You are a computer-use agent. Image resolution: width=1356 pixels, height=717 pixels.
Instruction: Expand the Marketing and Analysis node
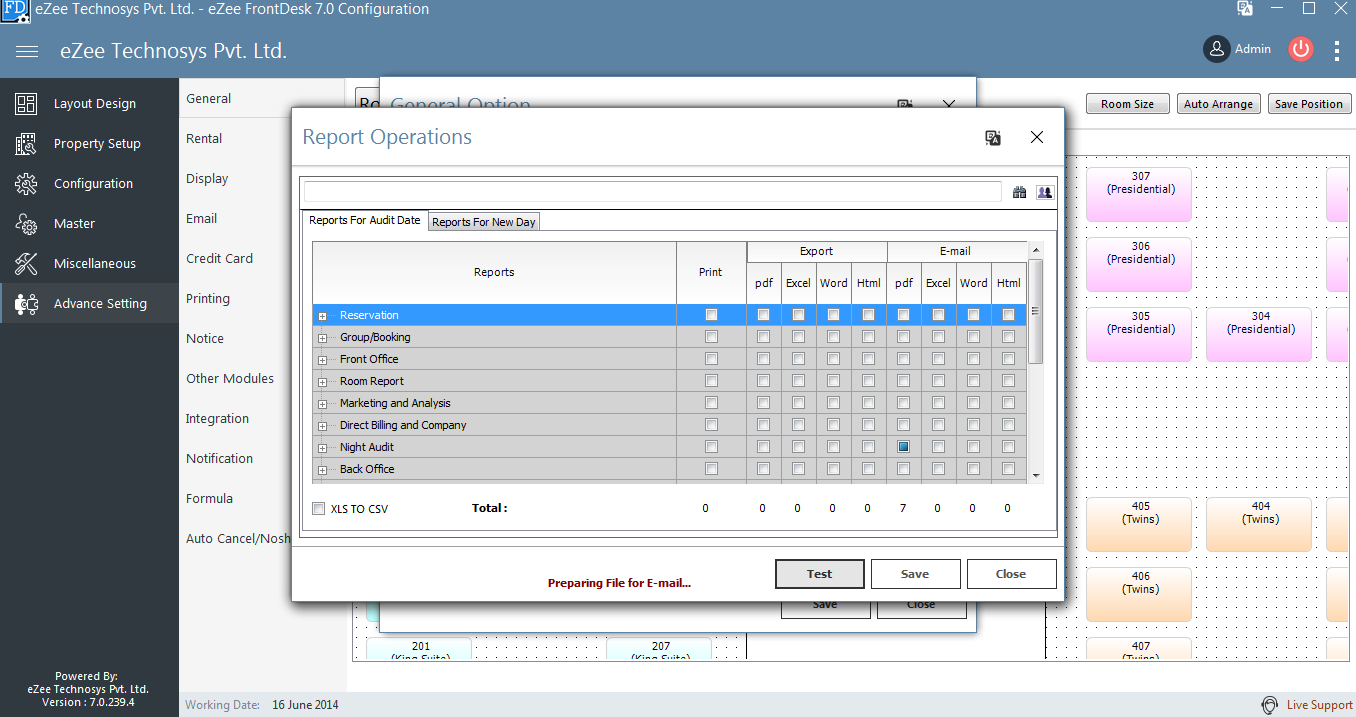point(323,404)
